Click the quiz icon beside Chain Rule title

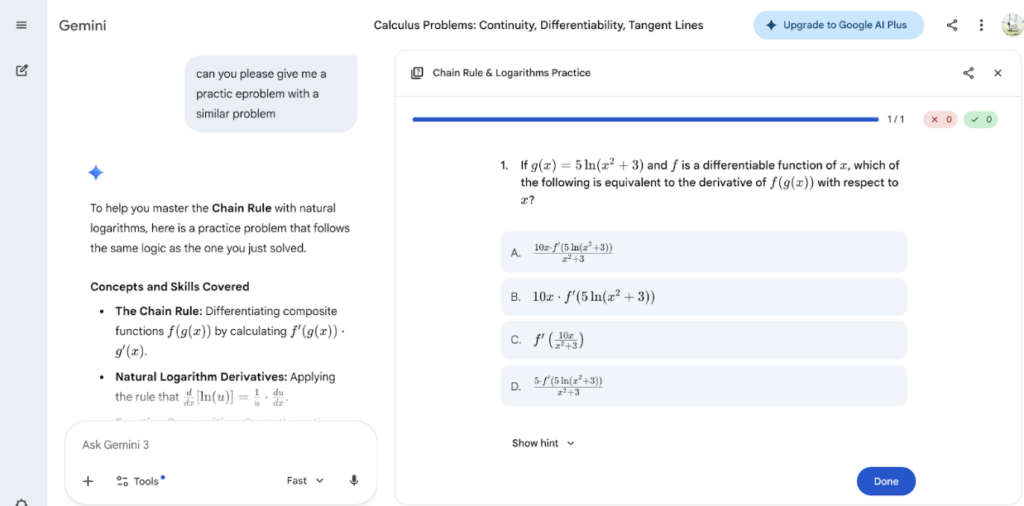(417, 73)
